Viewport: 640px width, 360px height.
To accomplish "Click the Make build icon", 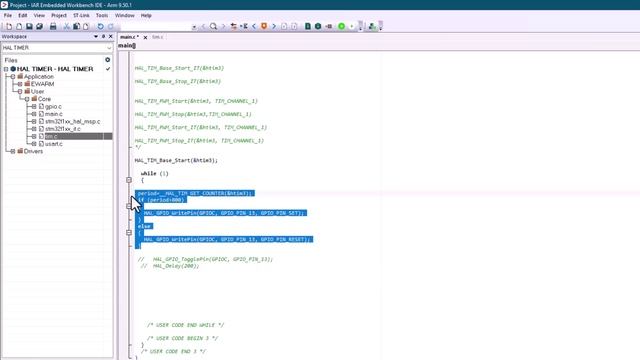I will tap(318, 27).
